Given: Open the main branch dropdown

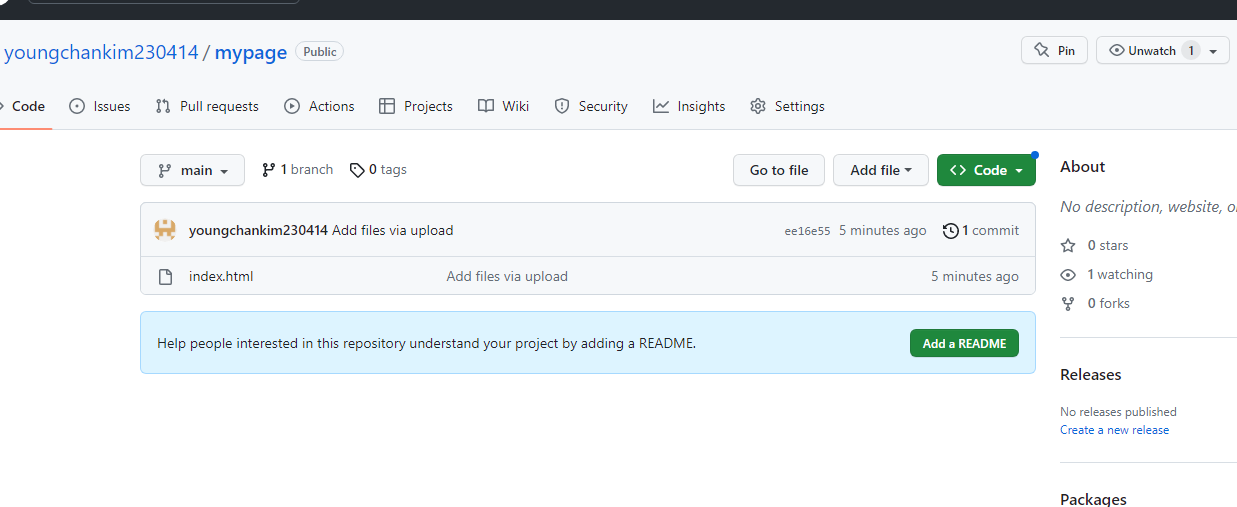Looking at the screenshot, I should pyautogui.click(x=192, y=170).
